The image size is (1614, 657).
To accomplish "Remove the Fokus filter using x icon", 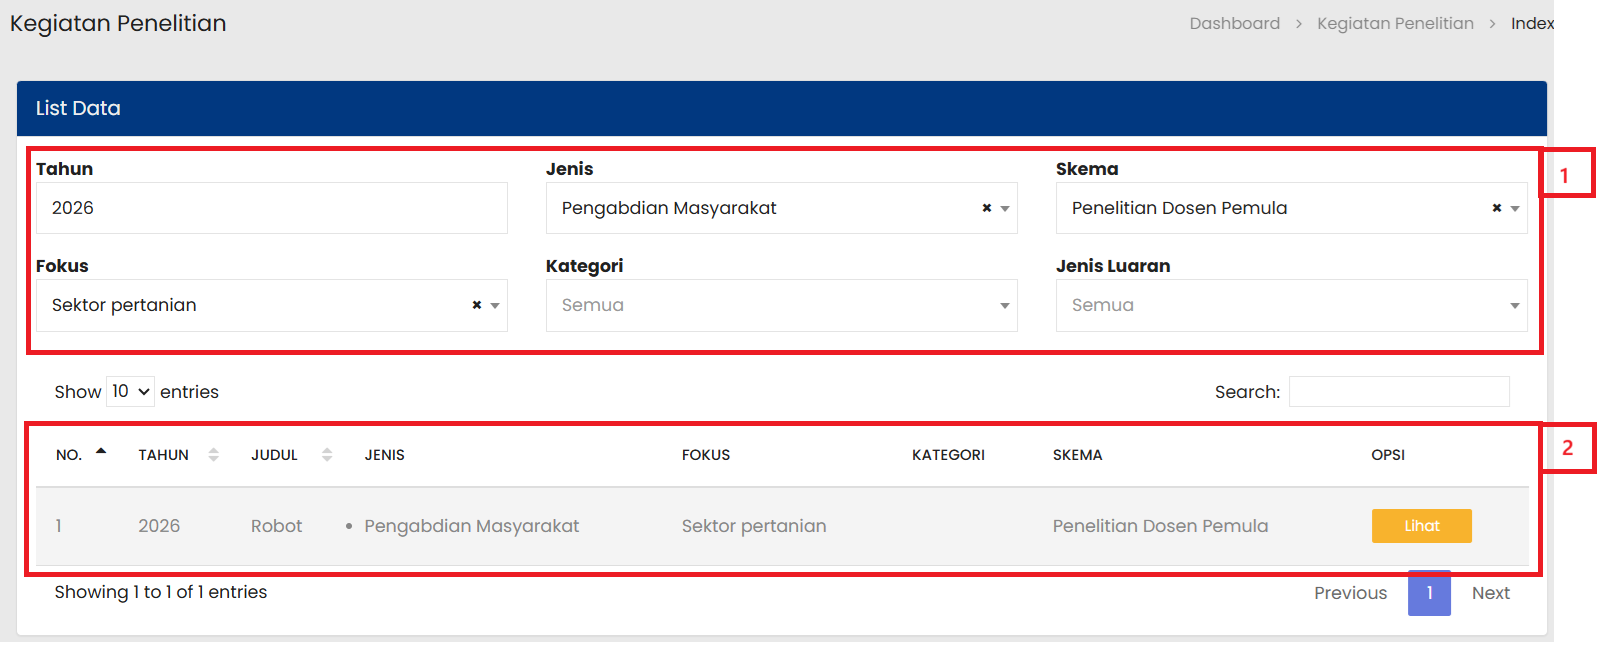I will click(477, 305).
